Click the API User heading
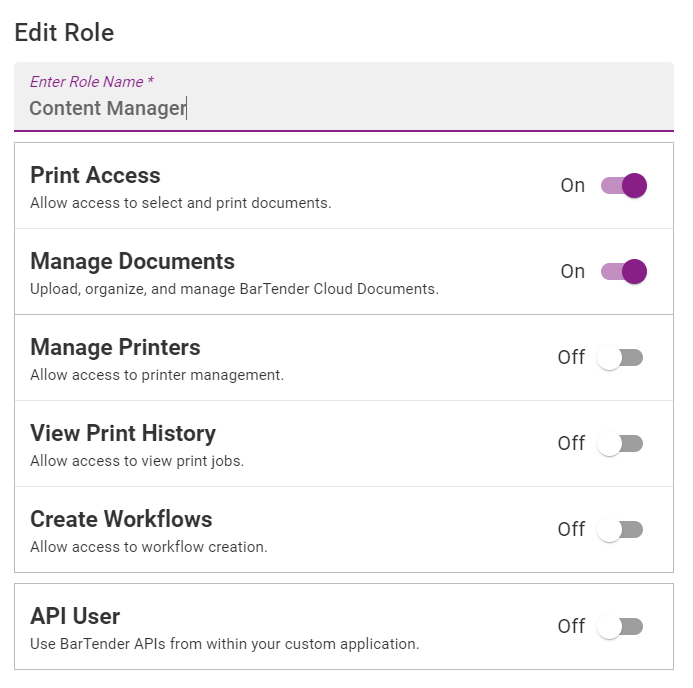Viewport: 693px width, 688px height. 75,616
